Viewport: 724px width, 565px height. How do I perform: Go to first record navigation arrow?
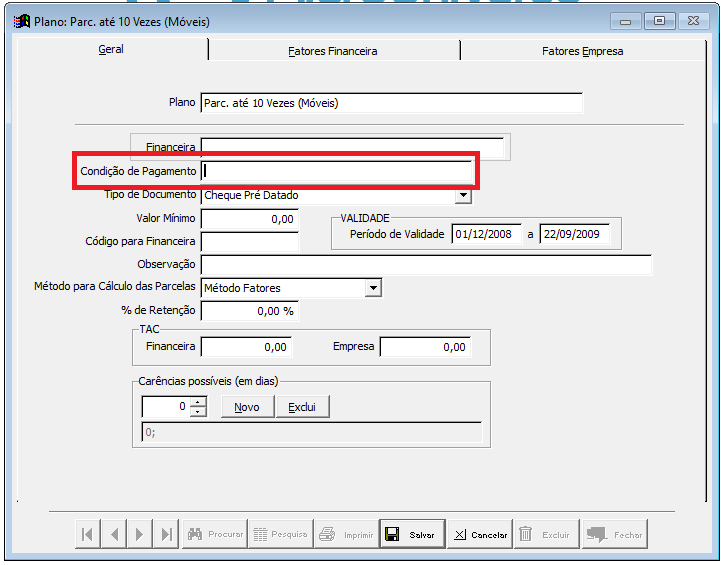(88, 535)
